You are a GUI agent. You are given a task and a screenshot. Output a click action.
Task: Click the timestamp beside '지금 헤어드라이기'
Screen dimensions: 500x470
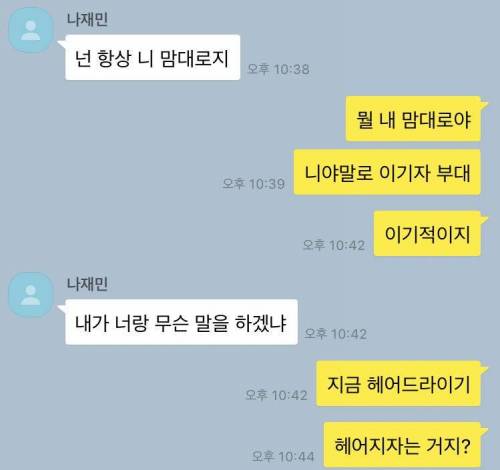point(276,395)
